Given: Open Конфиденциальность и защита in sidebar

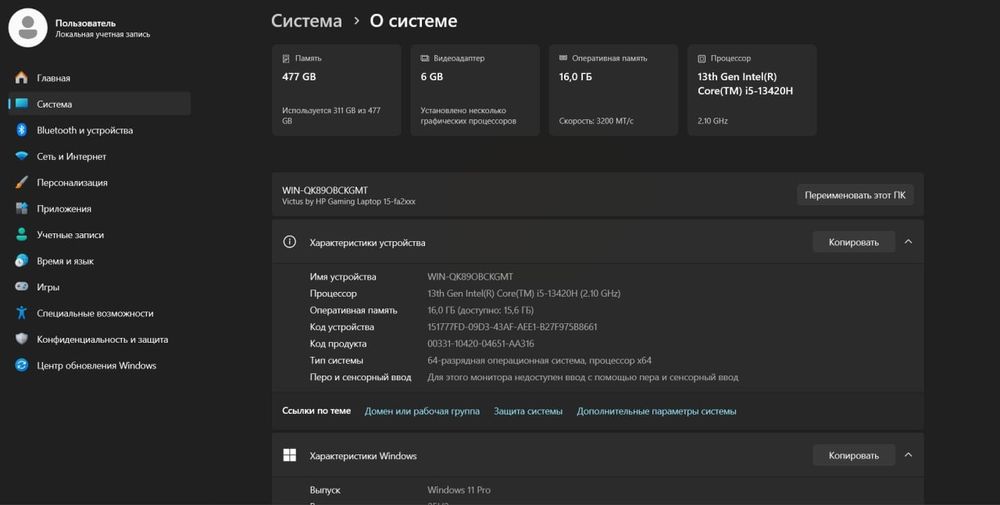Looking at the screenshot, I should [x=99, y=339].
